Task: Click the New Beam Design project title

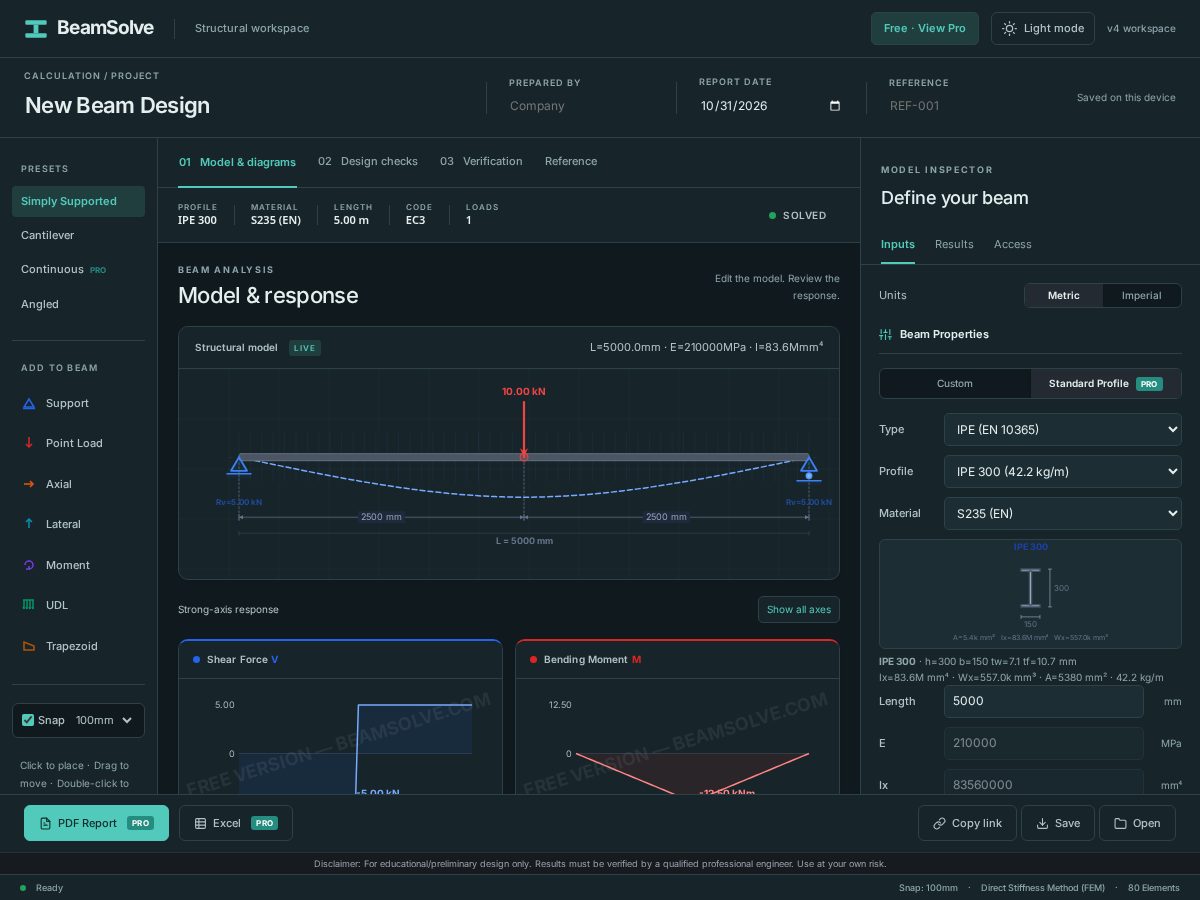Action: pyautogui.click(x=117, y=106)
